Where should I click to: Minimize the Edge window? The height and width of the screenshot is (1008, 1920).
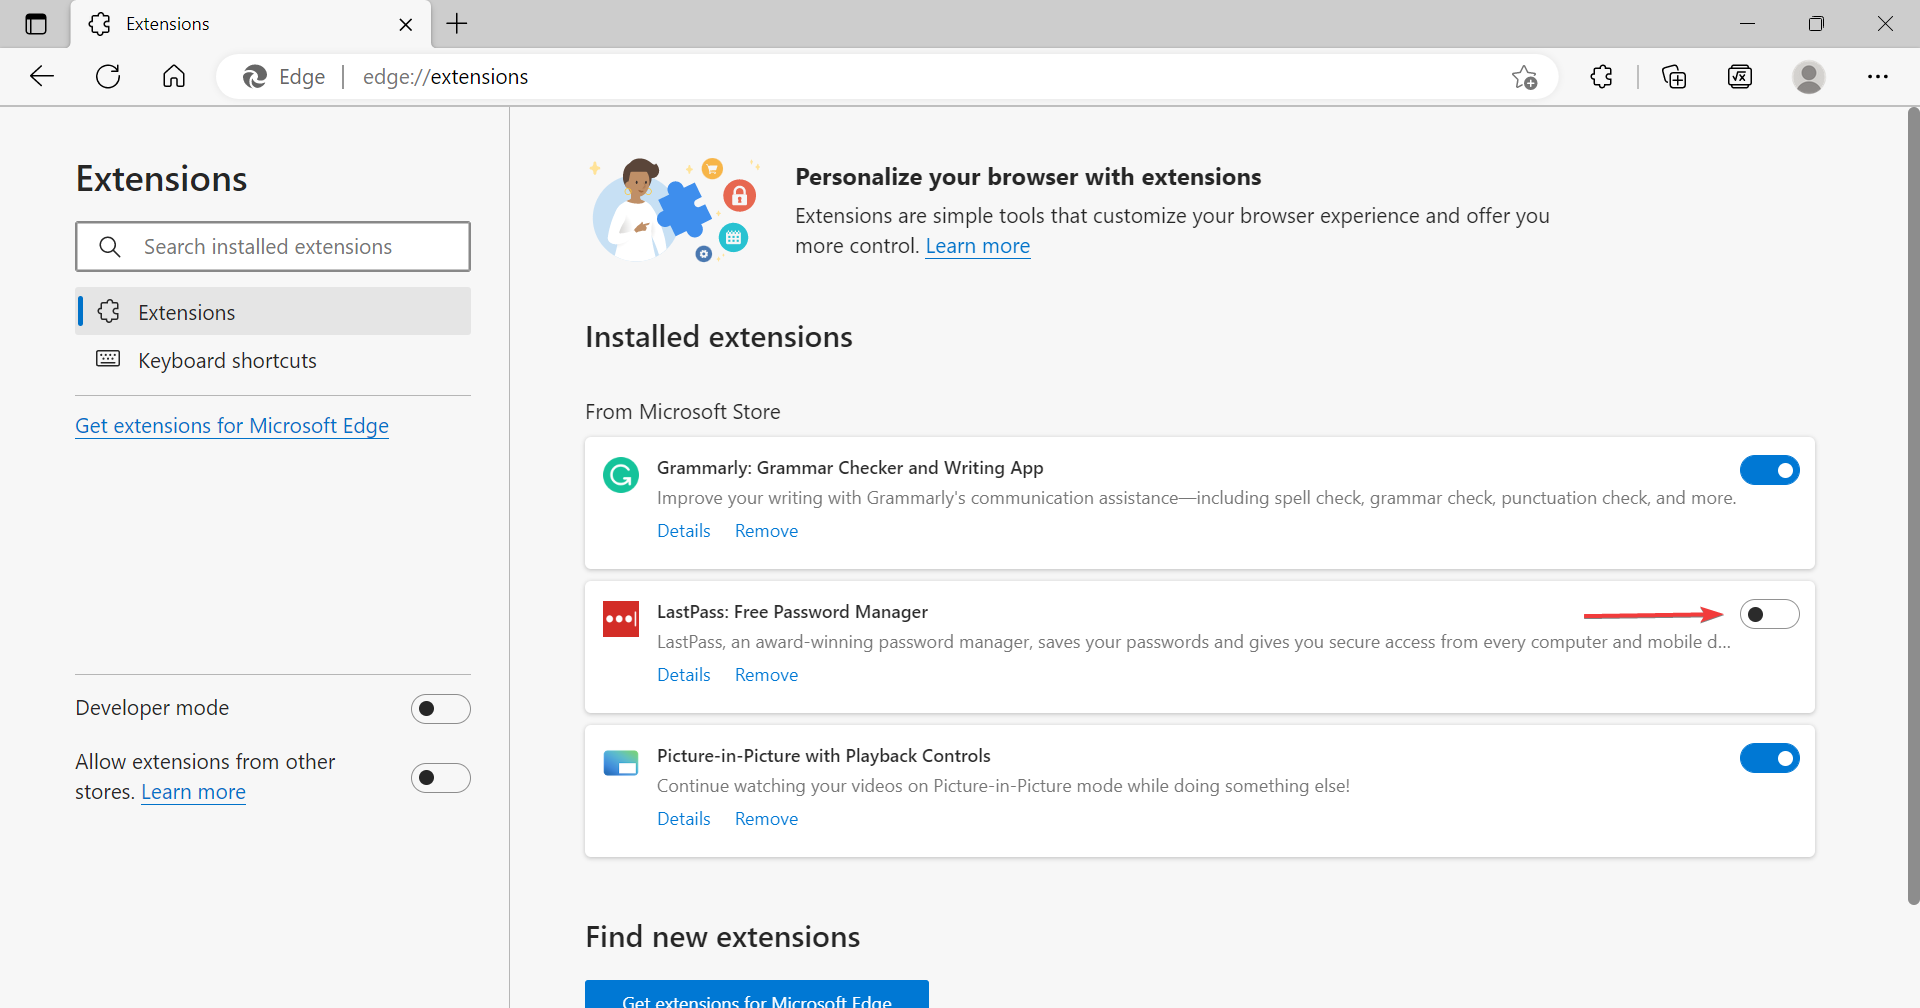[x=1747, y=23]
